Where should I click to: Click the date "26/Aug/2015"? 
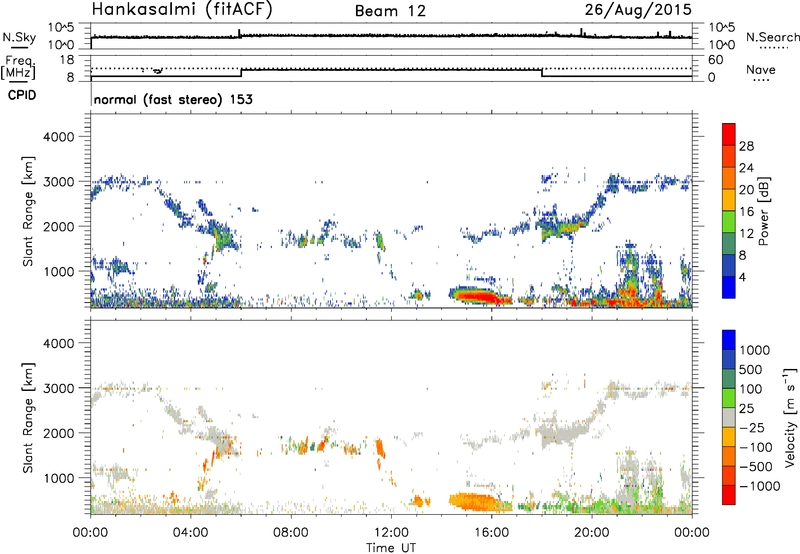tap(638, 9)
